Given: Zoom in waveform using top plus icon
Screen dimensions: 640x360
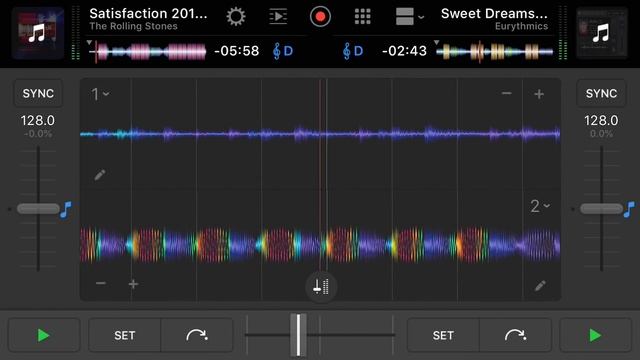Looking at the screenshot, I should tap(539, 94).
